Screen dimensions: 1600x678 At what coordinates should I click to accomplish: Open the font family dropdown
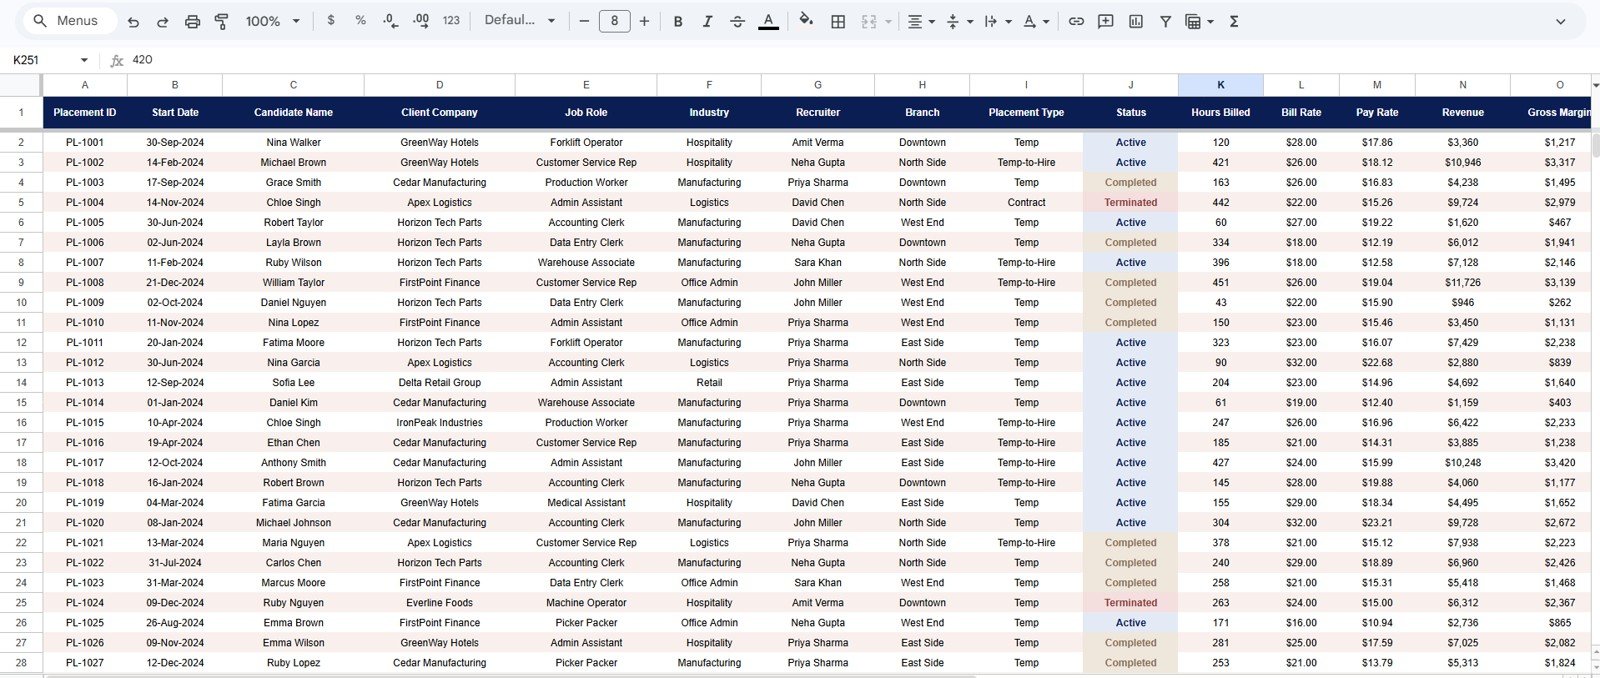tap(519, 21)
